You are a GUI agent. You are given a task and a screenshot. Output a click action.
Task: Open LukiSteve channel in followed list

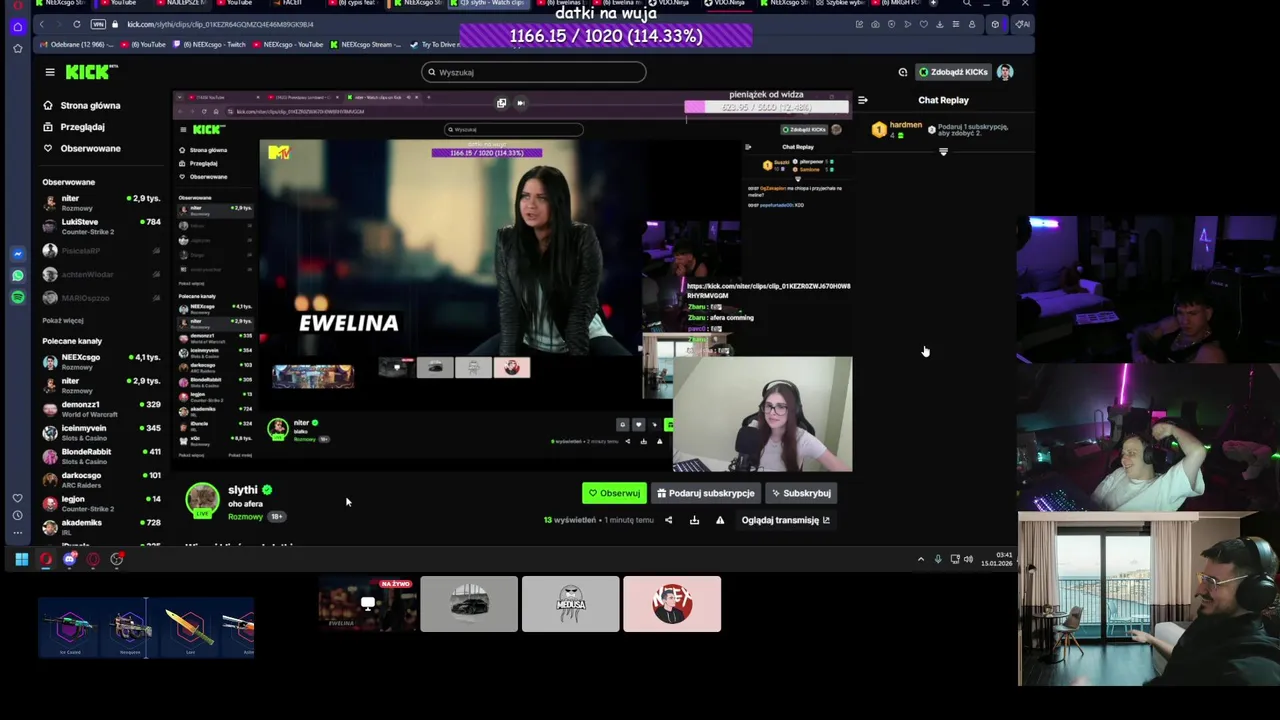coord(100,227)
